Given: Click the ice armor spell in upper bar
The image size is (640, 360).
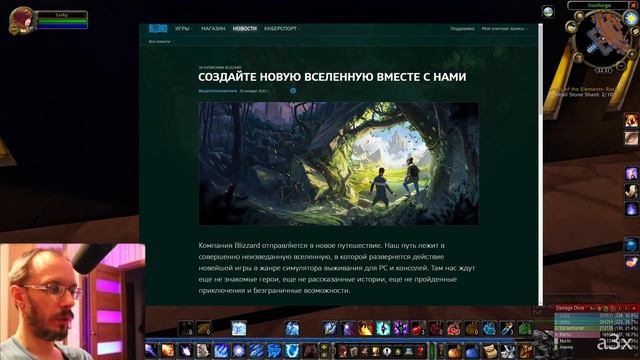Looking at the screenshot, I should (292, 328).
